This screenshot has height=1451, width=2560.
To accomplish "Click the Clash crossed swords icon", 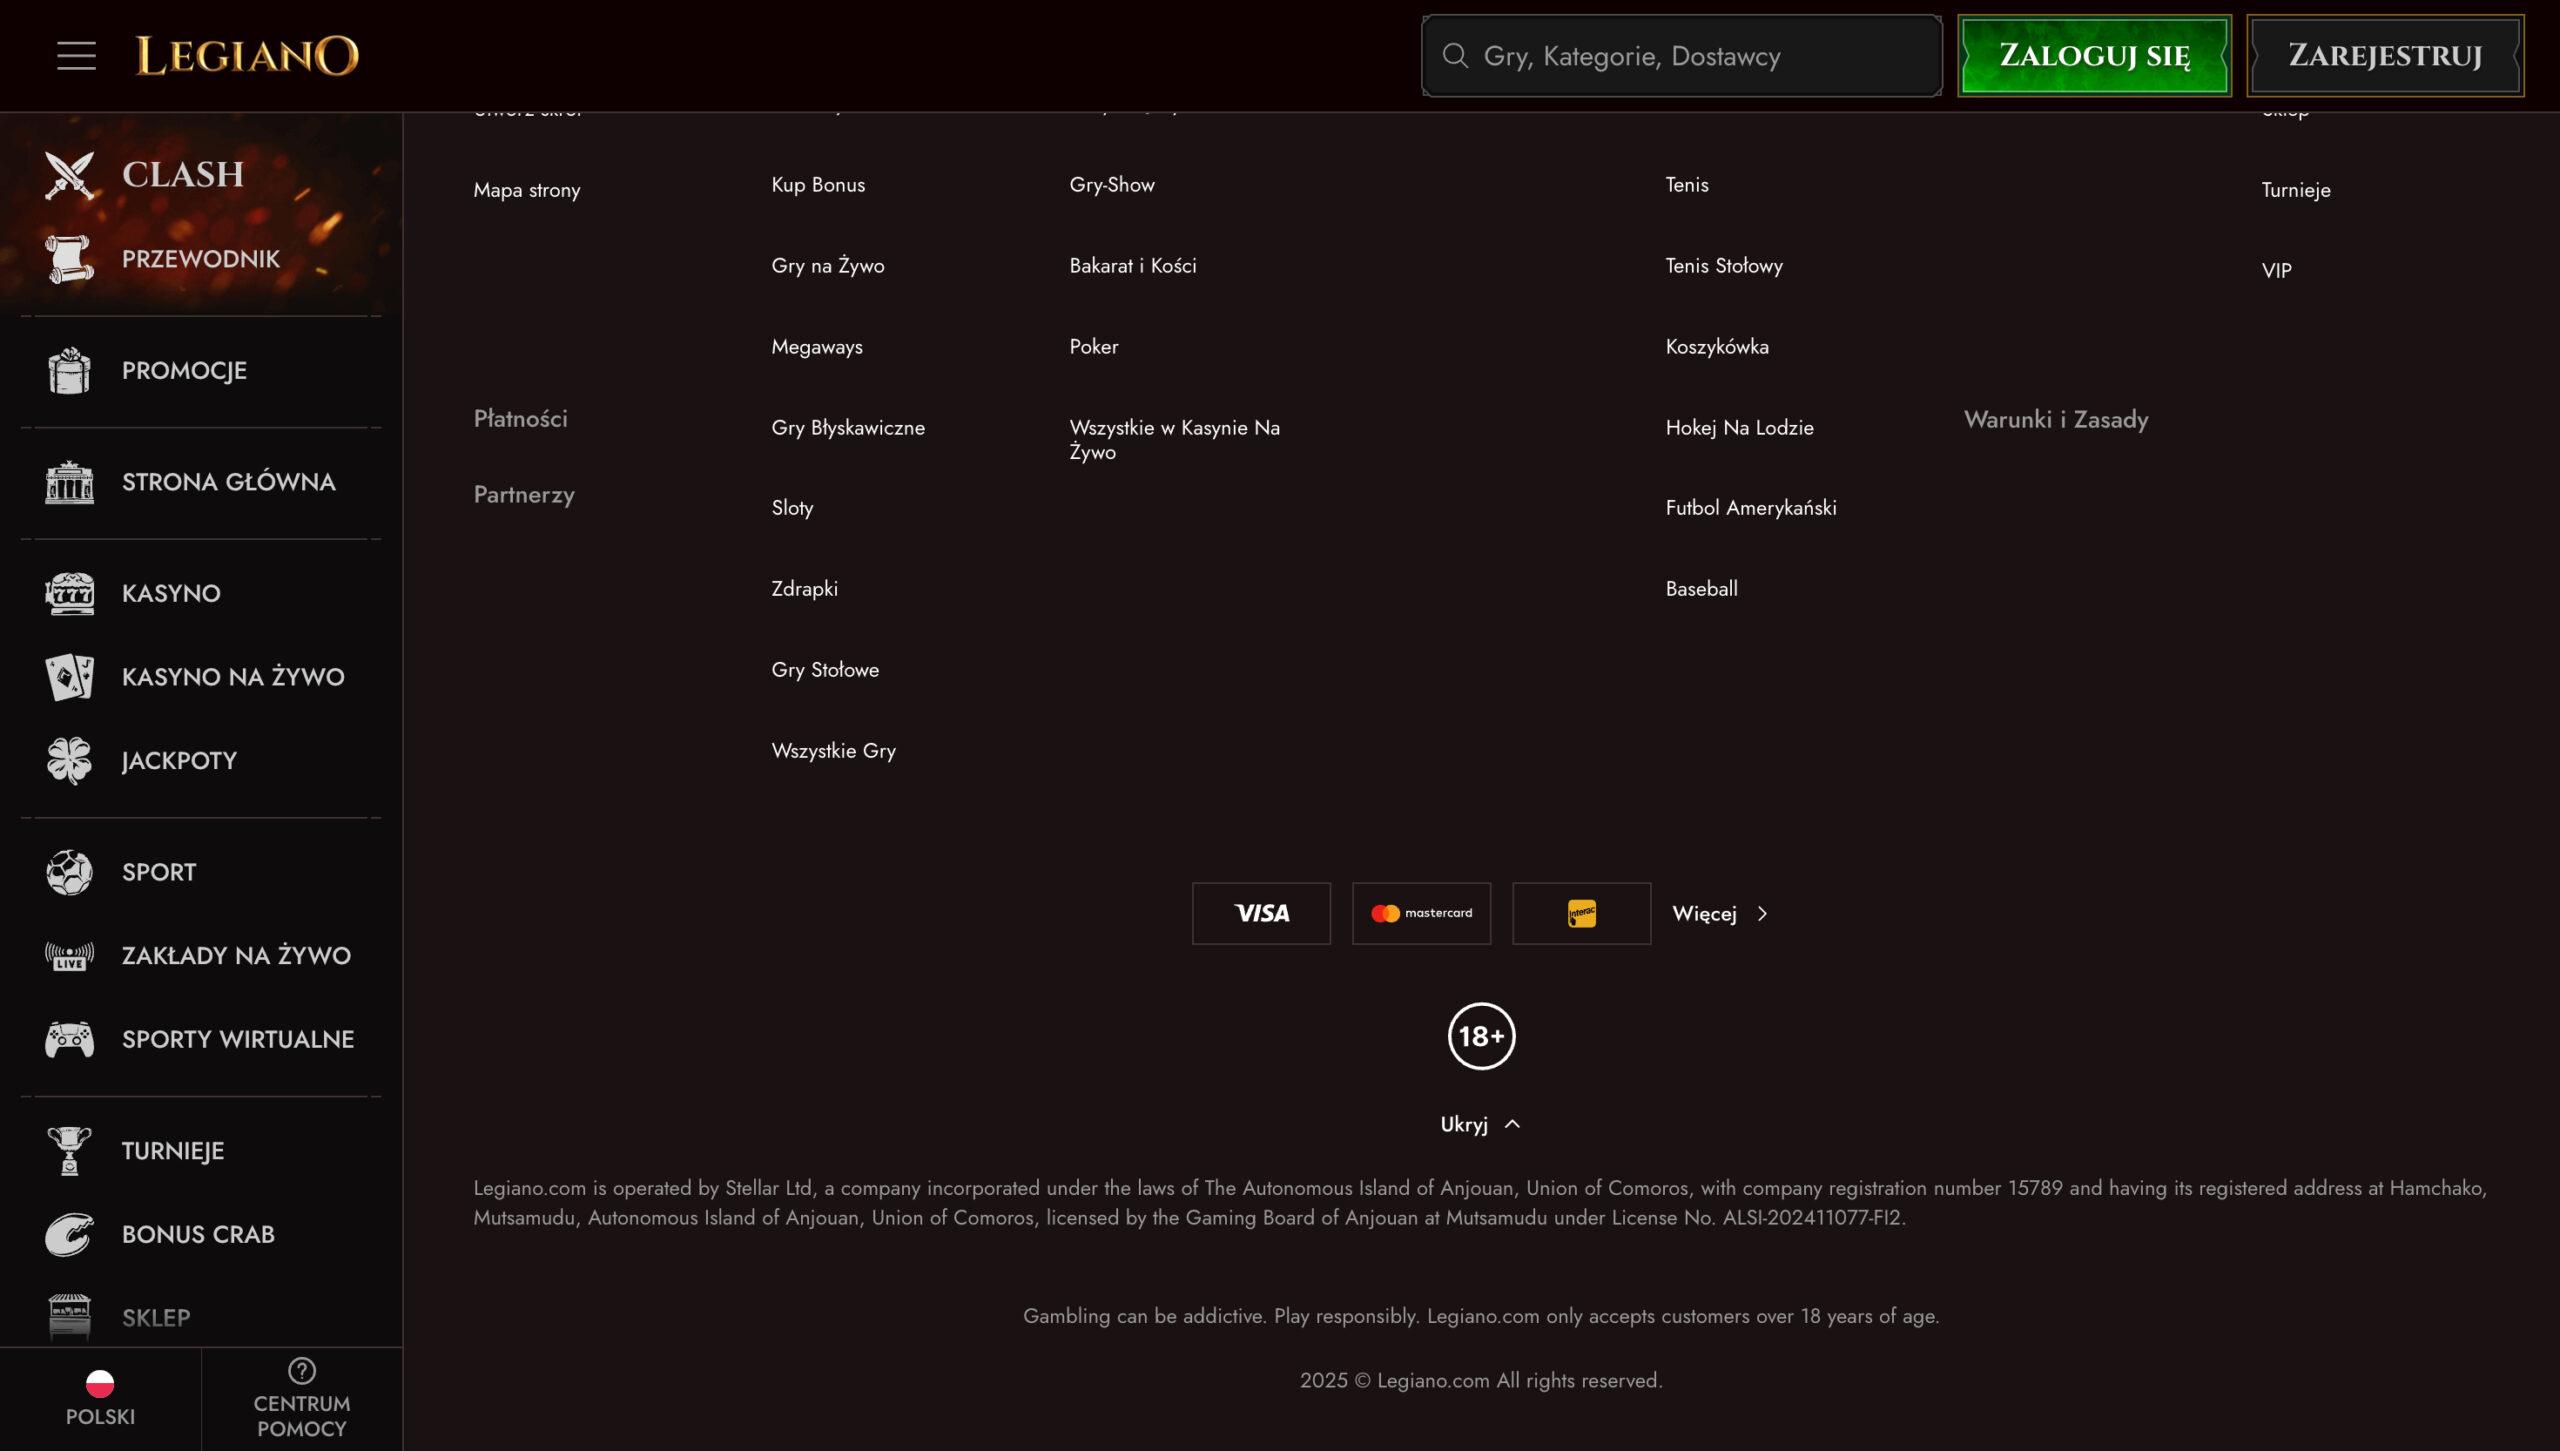I will [69, 175].
